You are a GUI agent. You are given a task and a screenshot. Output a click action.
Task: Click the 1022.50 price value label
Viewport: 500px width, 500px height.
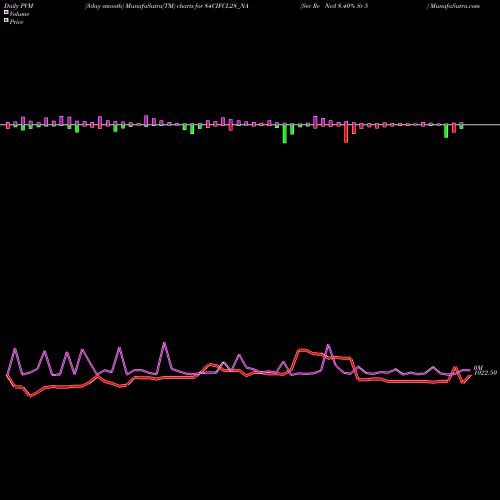485,373
